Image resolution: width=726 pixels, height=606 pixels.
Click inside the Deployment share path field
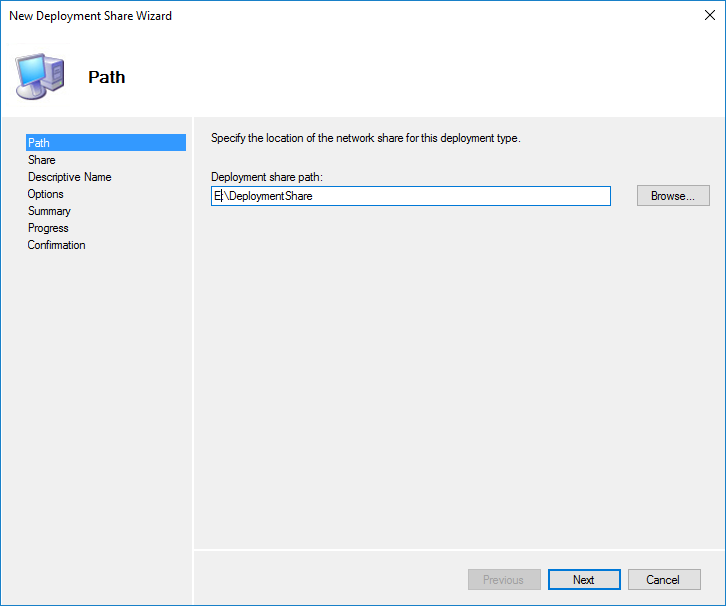click(x=410, y=197)
